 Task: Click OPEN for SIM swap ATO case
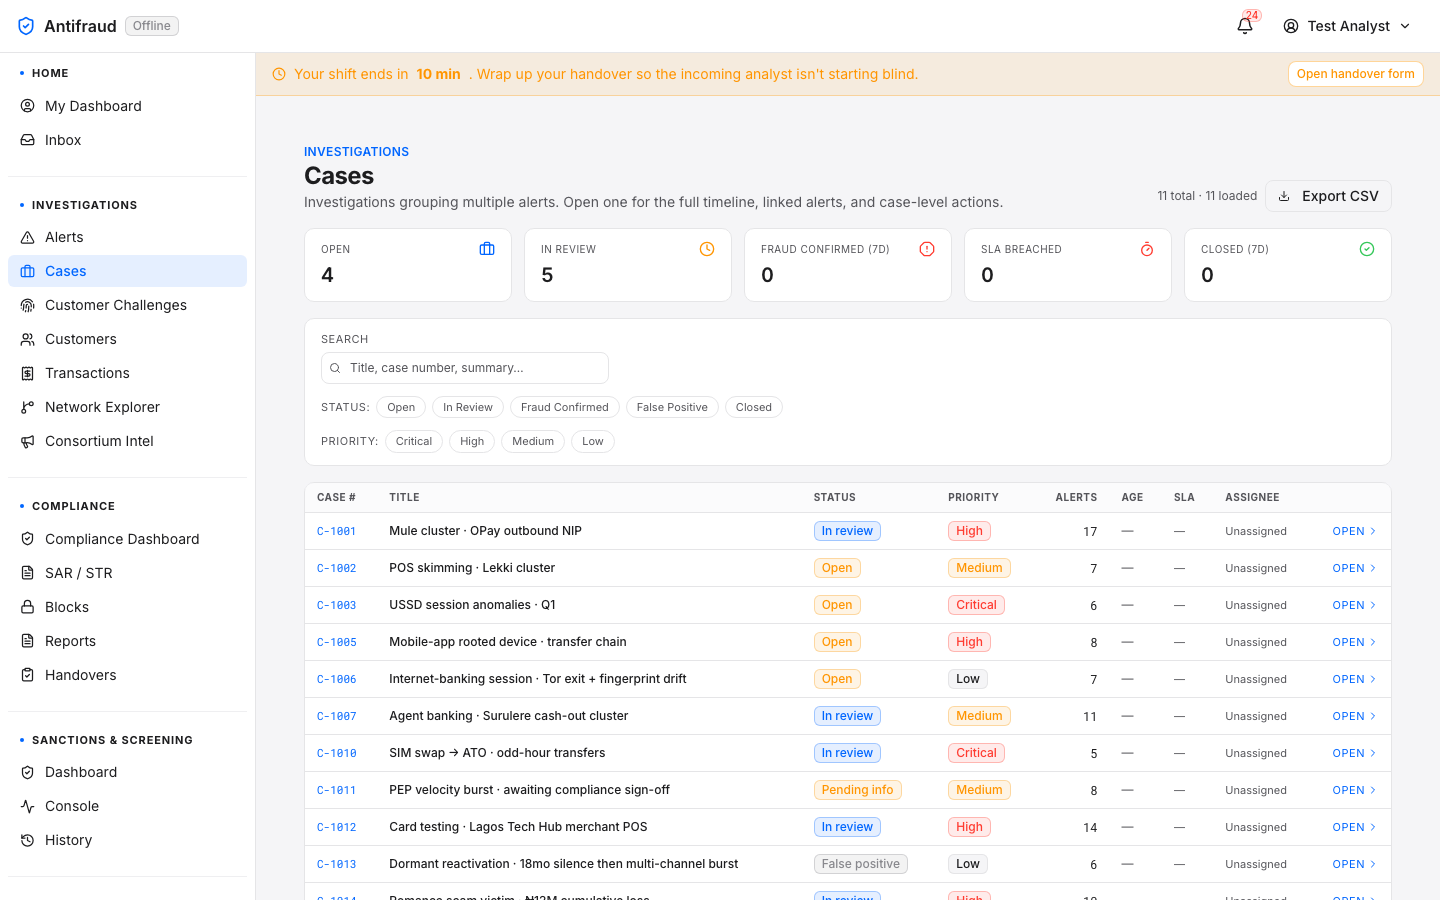[x=1355, y=753]
